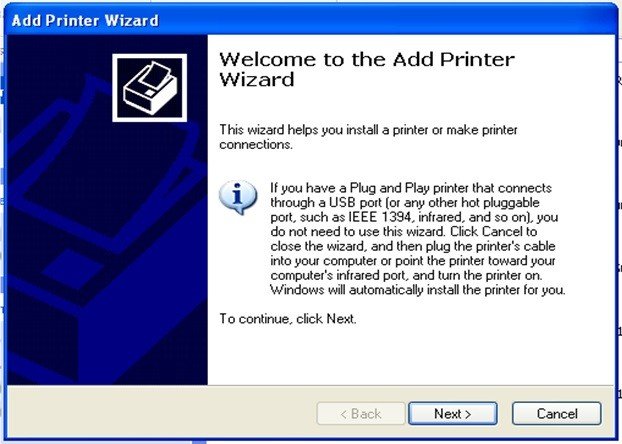Viewport: 622px width, 444px height.
Task: Click the 'computer's infrared port' text line
Action: click(x=406, y=275)
